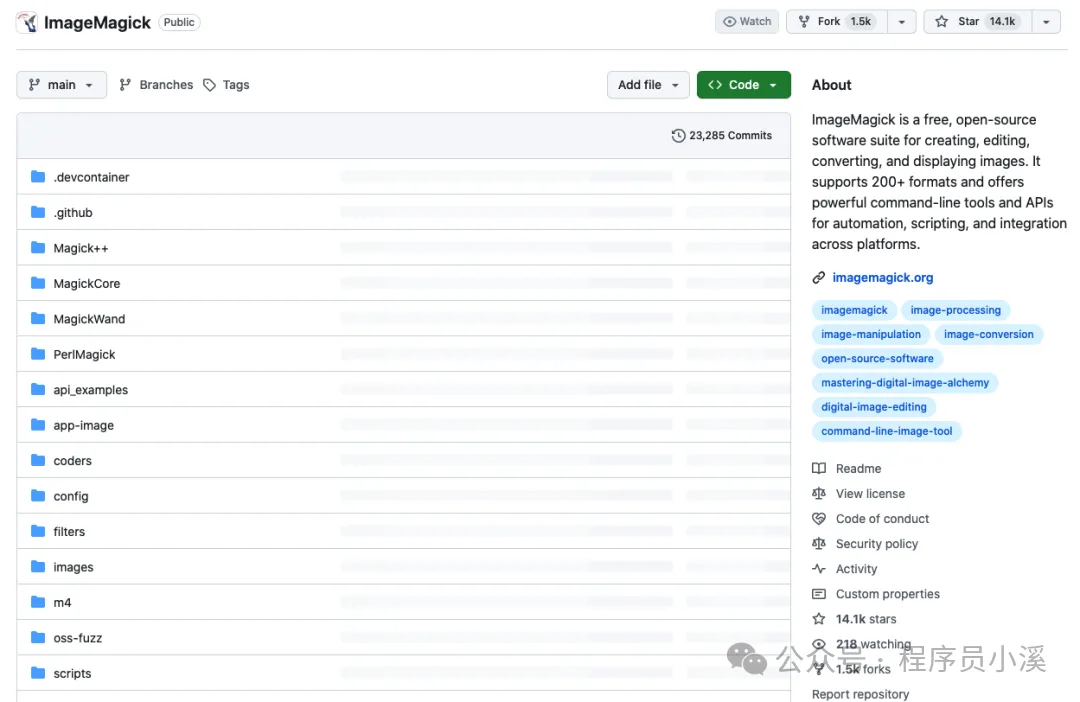Open the Report repository link

pyautogui.click(x=860, y=694)
